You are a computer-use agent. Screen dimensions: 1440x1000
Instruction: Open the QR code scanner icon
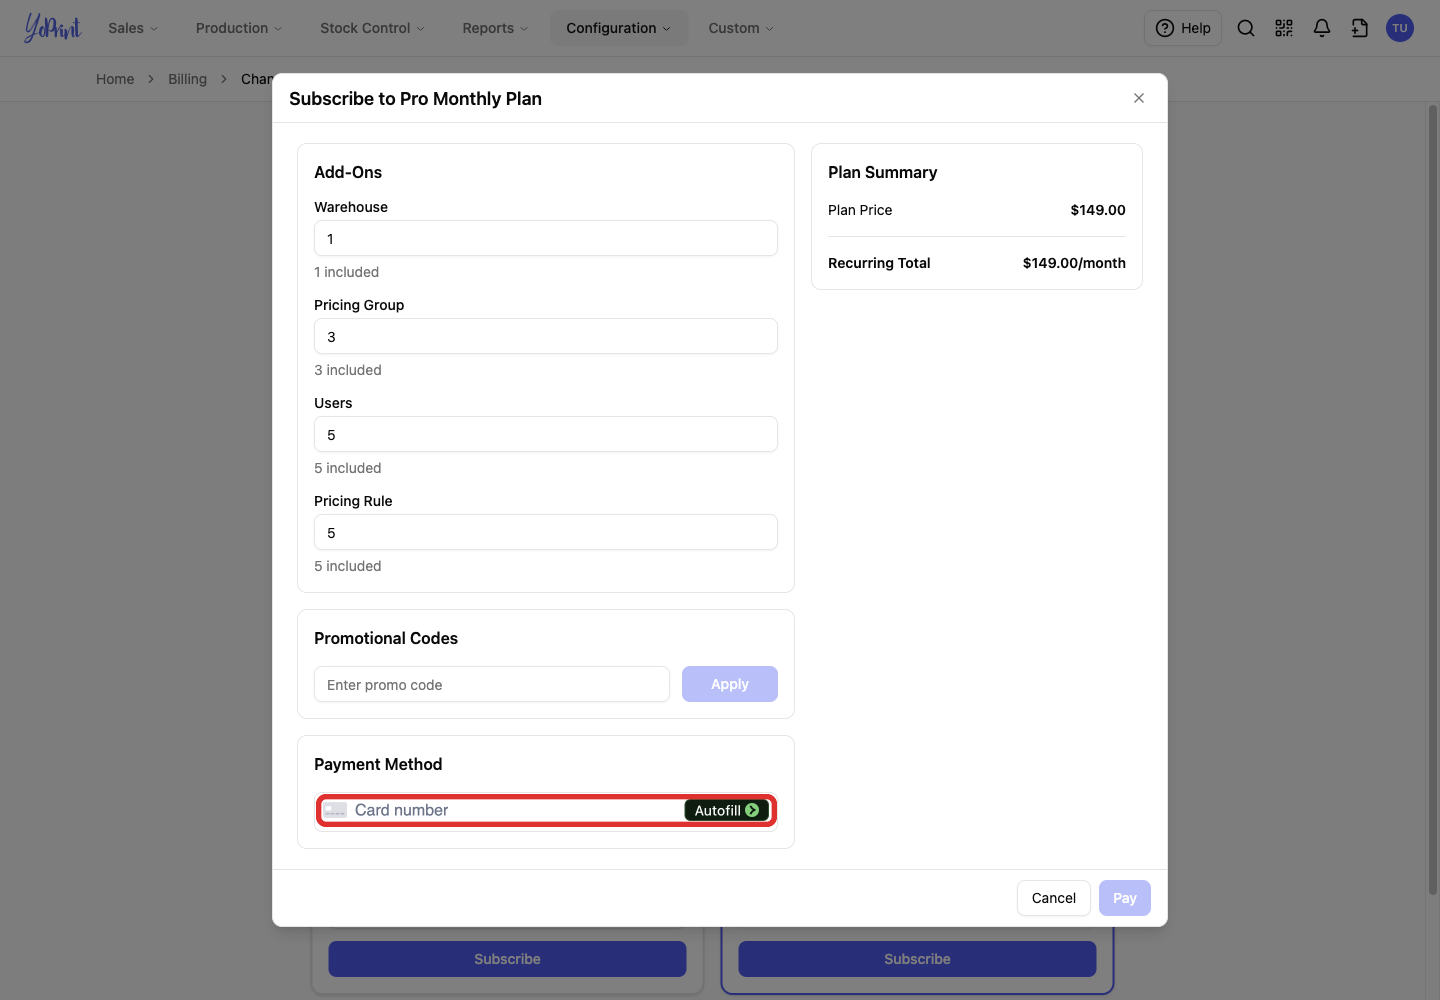1284,28
